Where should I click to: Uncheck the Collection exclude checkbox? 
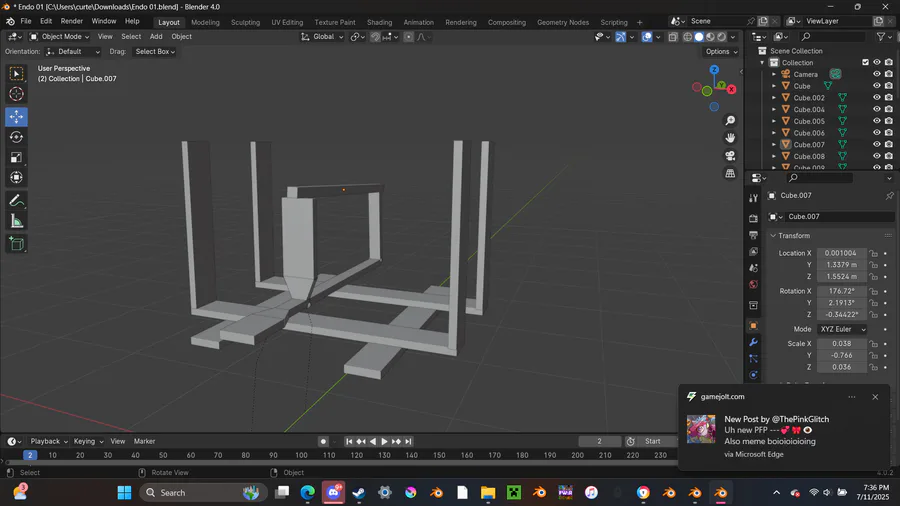[865, 63]
